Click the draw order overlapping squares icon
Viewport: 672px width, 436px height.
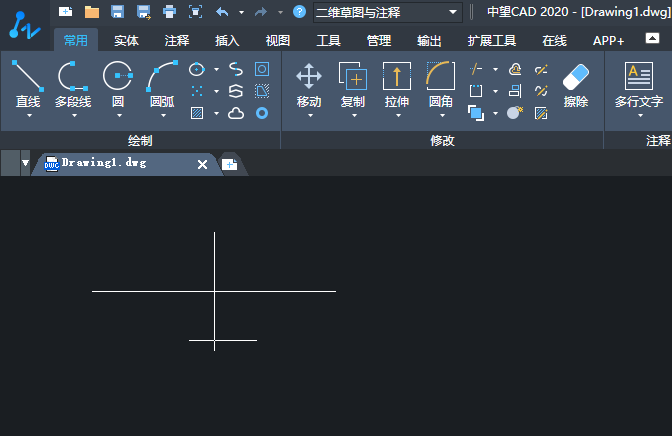pyautogui.click(x=476, y=113)
